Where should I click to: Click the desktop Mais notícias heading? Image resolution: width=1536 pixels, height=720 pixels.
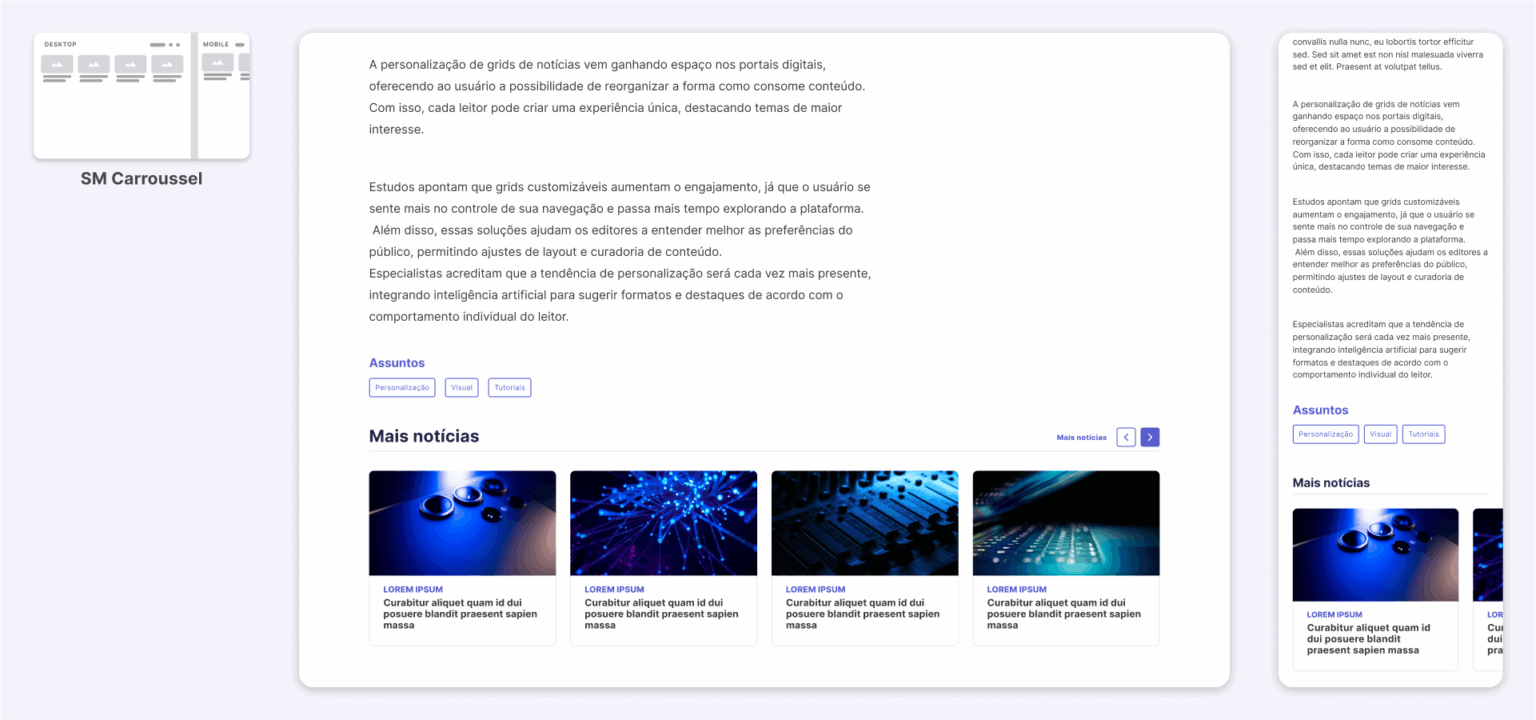[424, 436]
